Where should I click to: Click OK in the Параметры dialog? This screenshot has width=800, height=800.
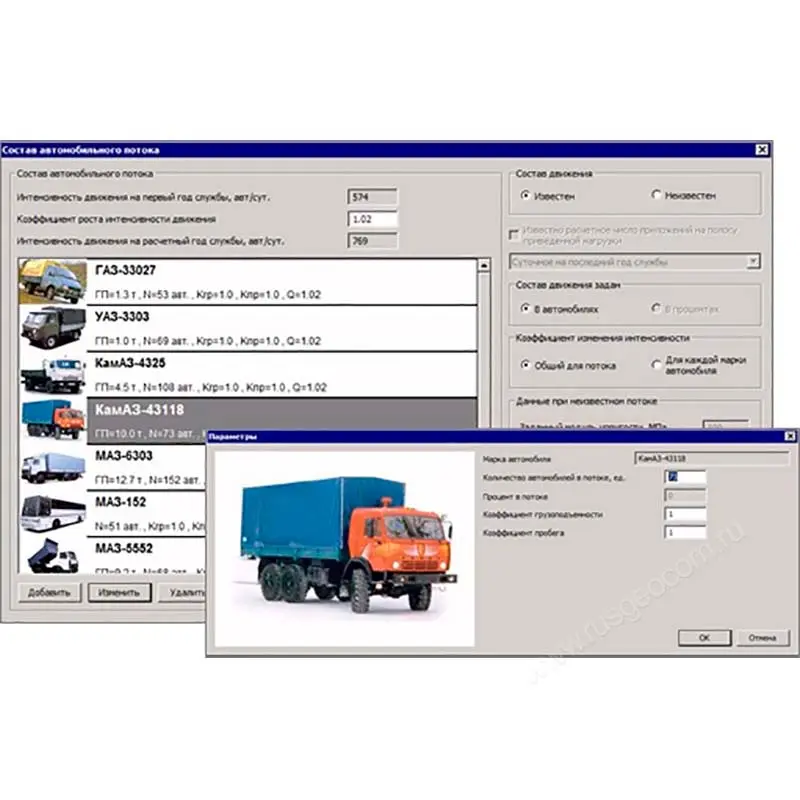coord(704,637)
